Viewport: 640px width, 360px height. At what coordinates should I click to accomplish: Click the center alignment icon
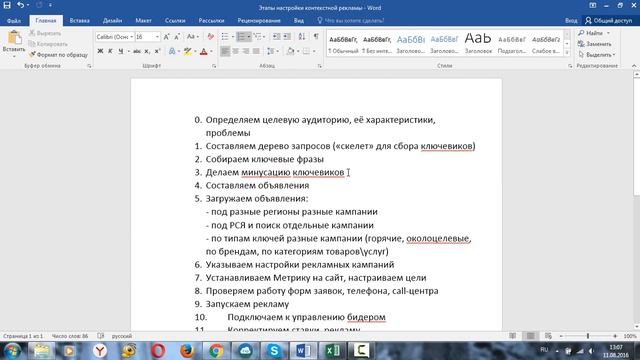point(236,51)
